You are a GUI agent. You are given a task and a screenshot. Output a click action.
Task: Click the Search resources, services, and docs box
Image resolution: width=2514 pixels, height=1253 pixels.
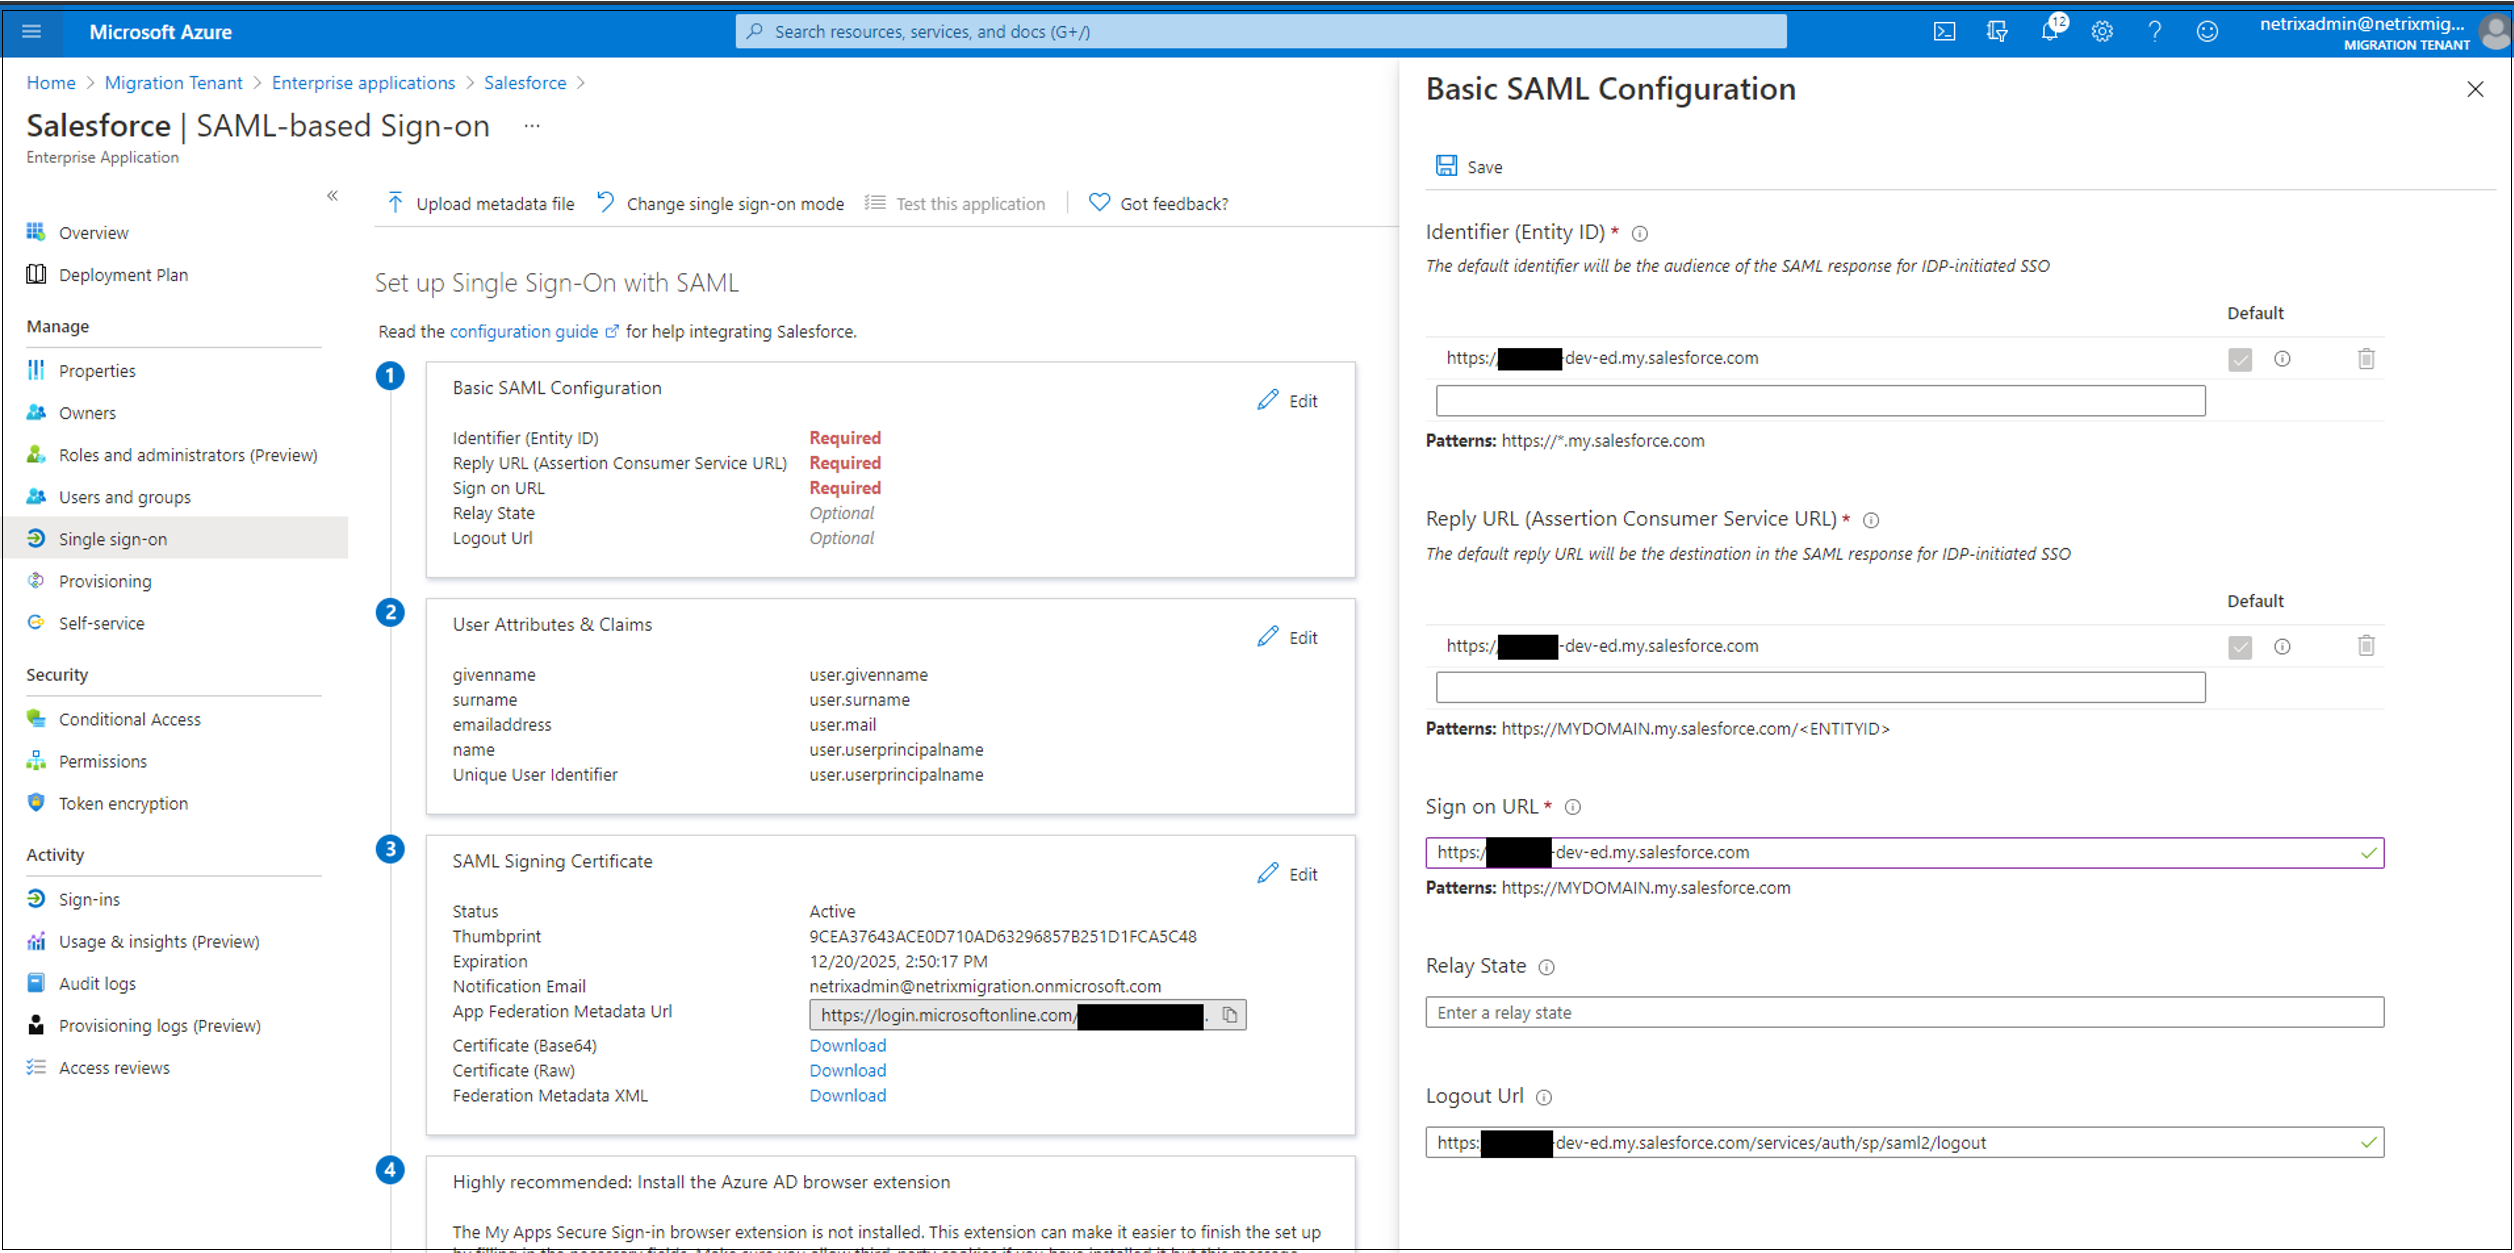pyautogui.click(x=1261, y=31)
